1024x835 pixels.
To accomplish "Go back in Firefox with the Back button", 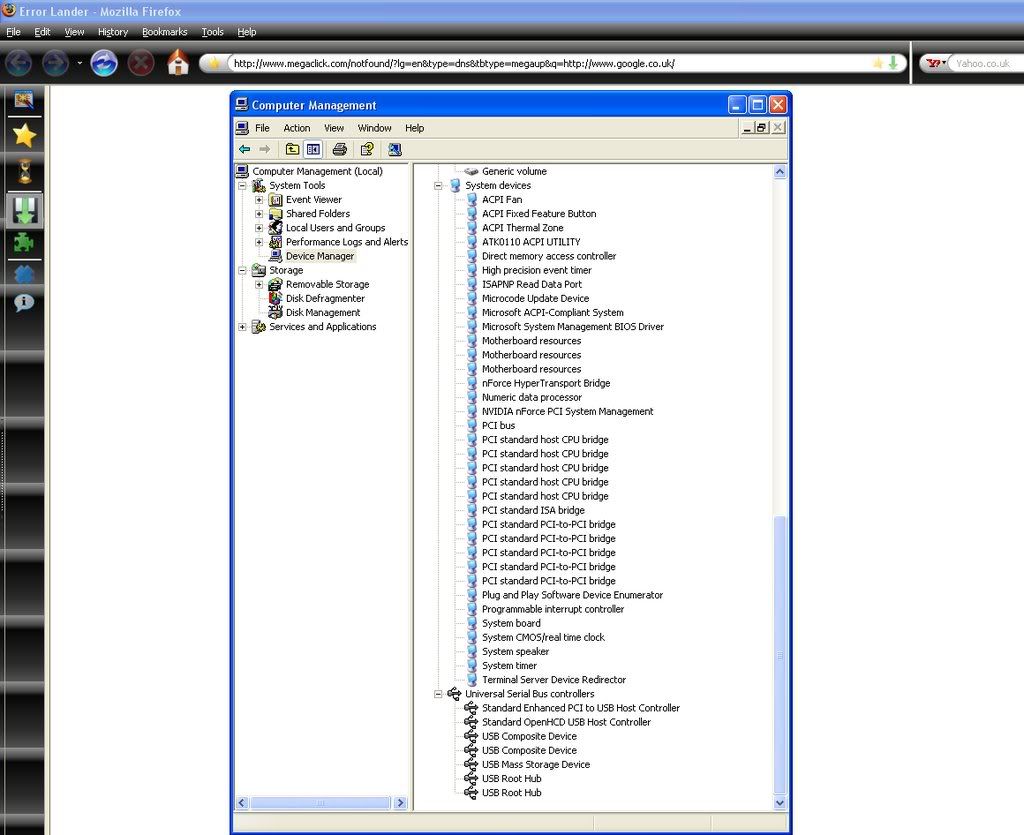I will pos(18,63).
